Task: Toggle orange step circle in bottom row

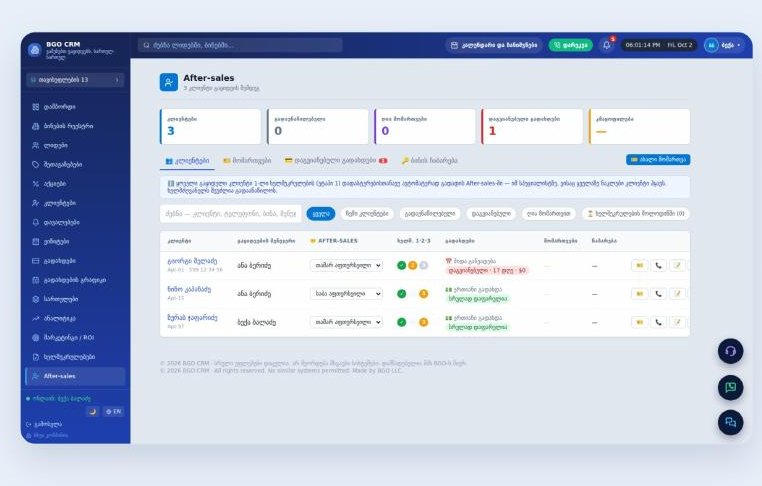Action: 424,322
